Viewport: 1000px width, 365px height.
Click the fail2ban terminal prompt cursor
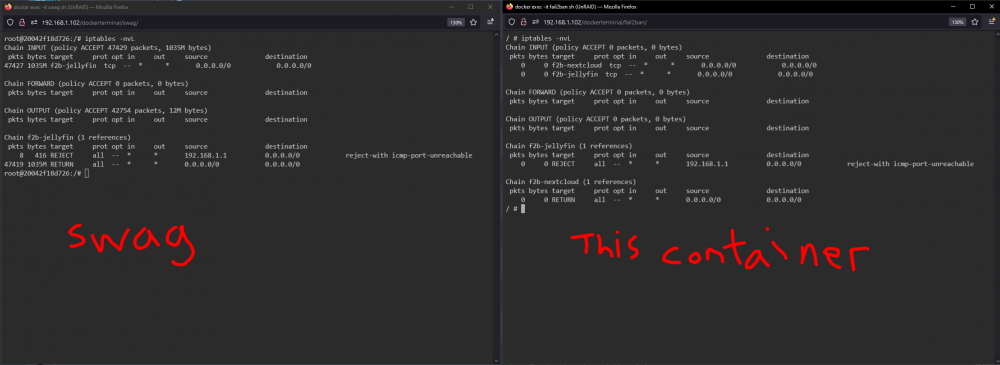(x=523, y=209)
